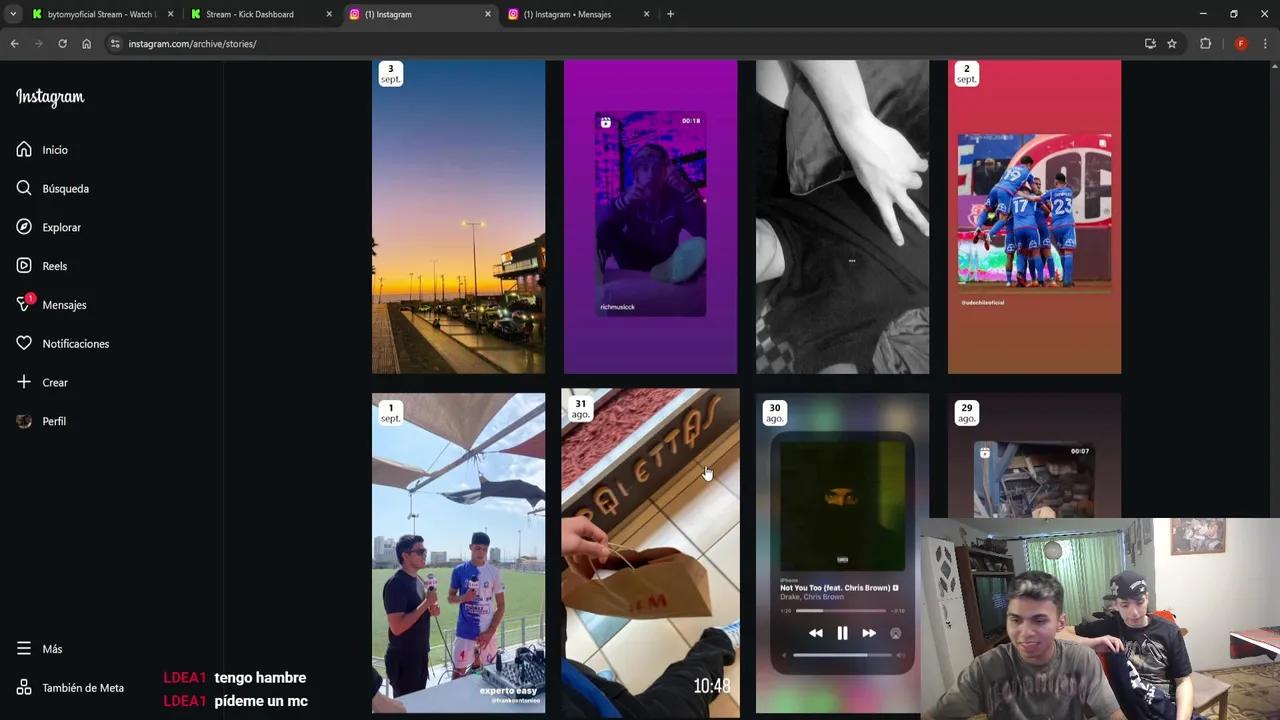The height and width of the screenshot is (720, 1280).
Task: Go to Inicio in the sidebar
Action: 42,150
